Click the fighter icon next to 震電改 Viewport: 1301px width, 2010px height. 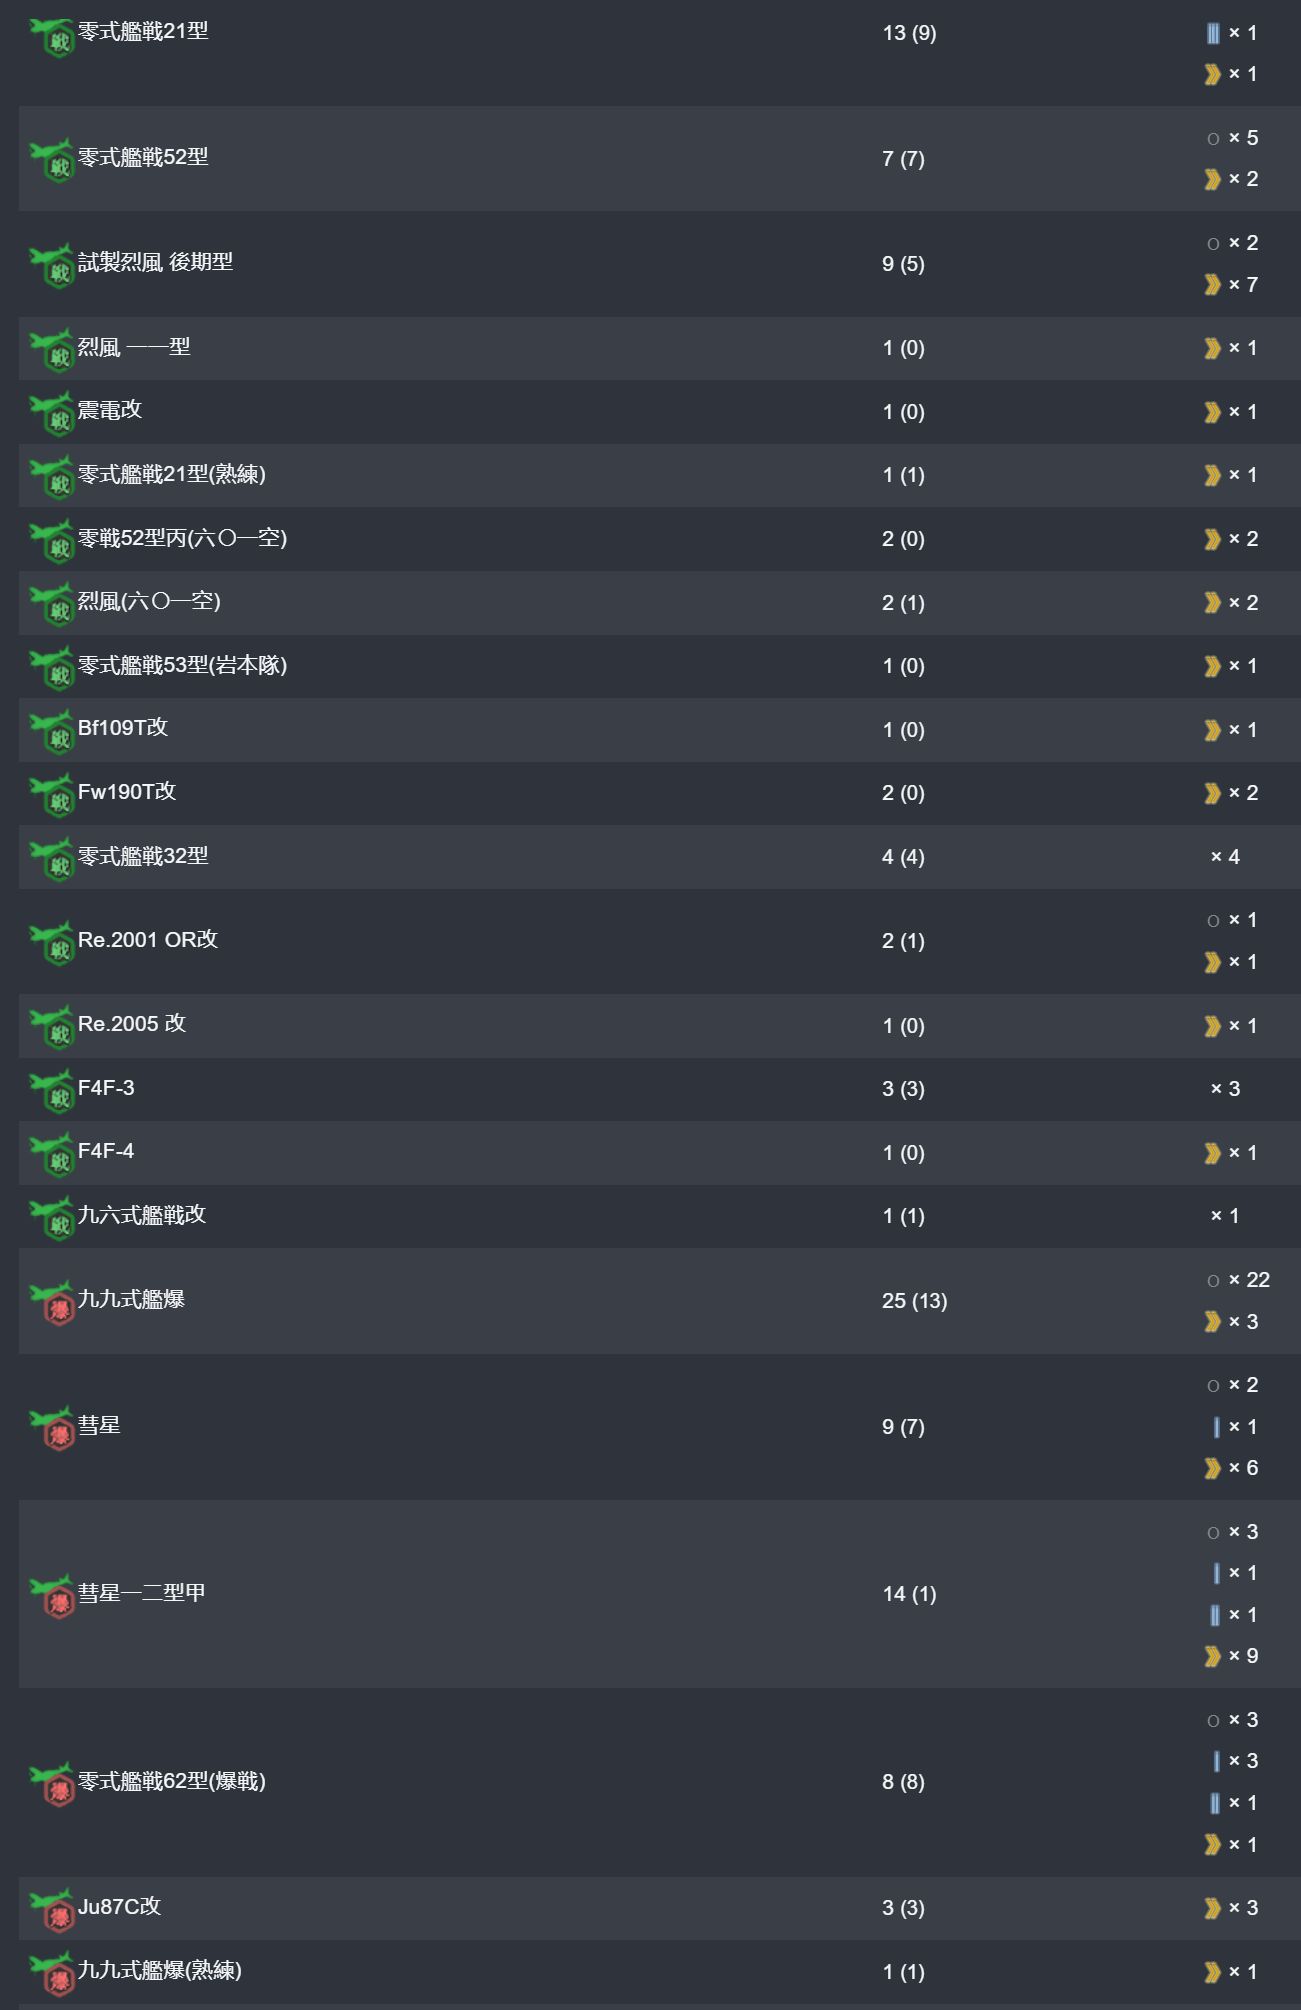tap(52, 414)
